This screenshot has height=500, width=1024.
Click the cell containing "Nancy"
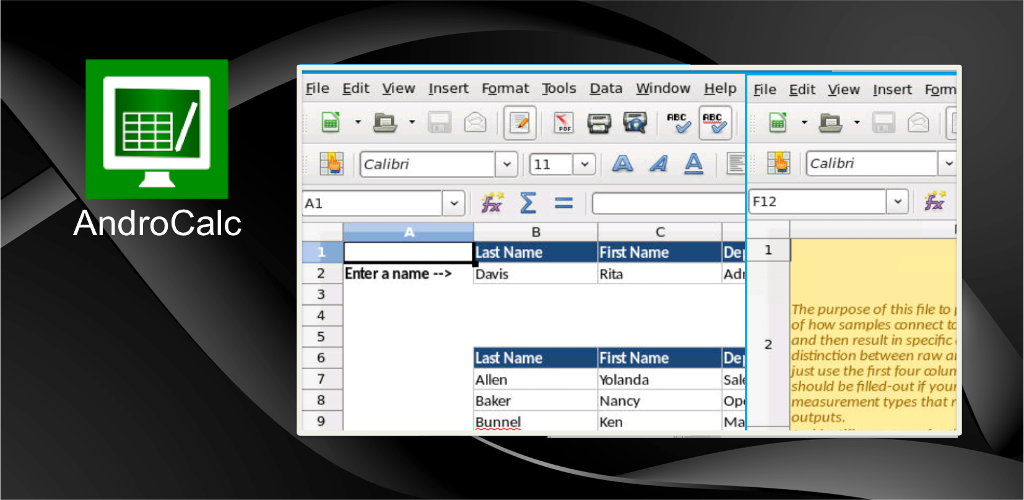pyautogui.click(x=660, y=400)
